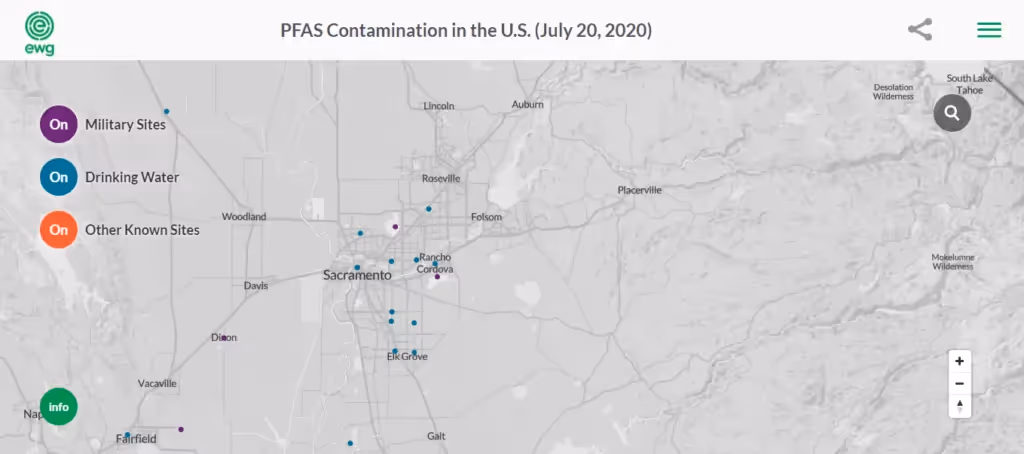Open the map search magnifier button
This screenshot has height=454, width=1024.
click(x=952, y=113)
